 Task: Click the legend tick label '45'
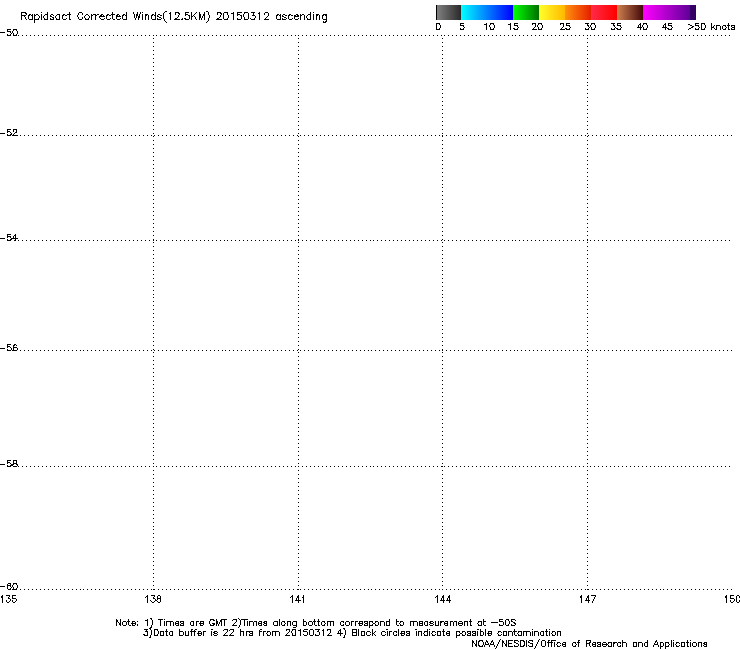click(x=667, y=27)
